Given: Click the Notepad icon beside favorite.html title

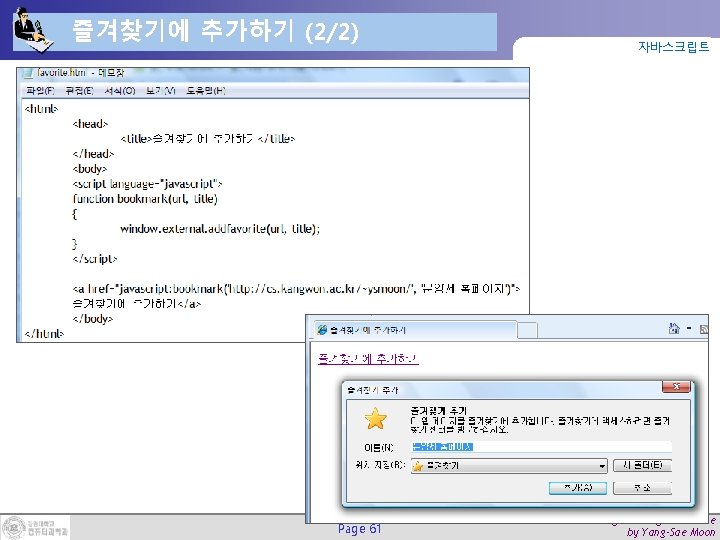Looking at the screenshot, I should tap(27, 73).
